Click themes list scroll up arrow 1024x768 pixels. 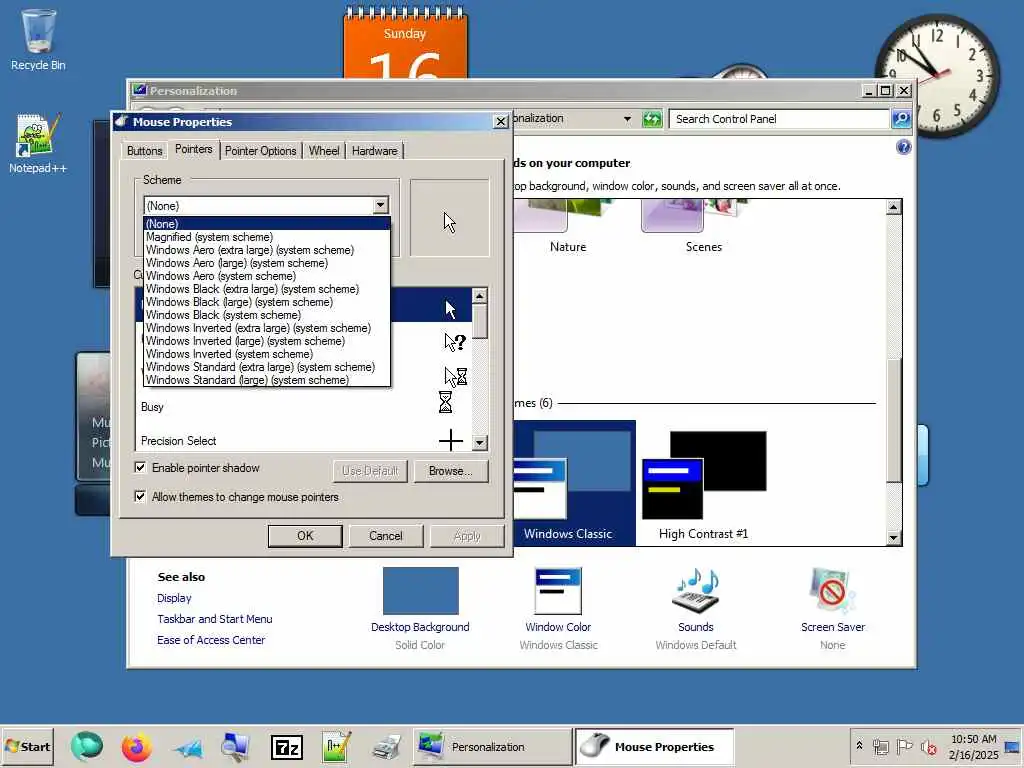pyautogui.click(x=893, y=207)
